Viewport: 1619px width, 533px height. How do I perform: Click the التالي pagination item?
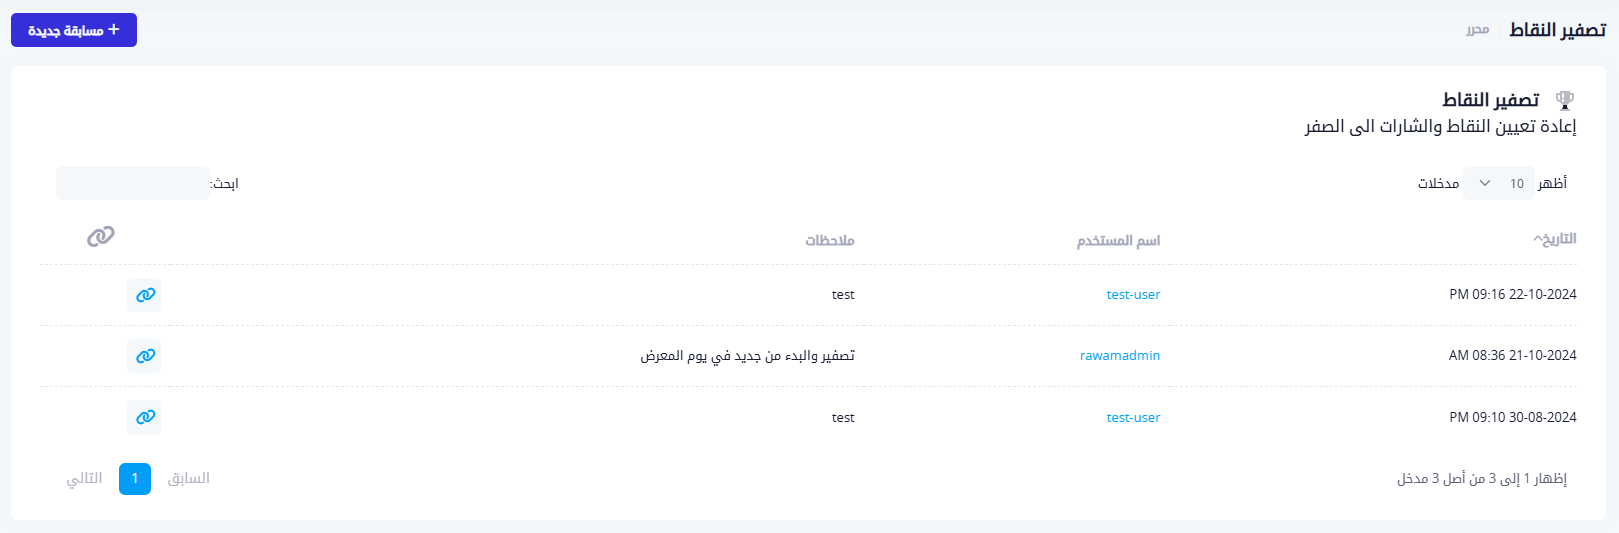click(x=85, y=479)
